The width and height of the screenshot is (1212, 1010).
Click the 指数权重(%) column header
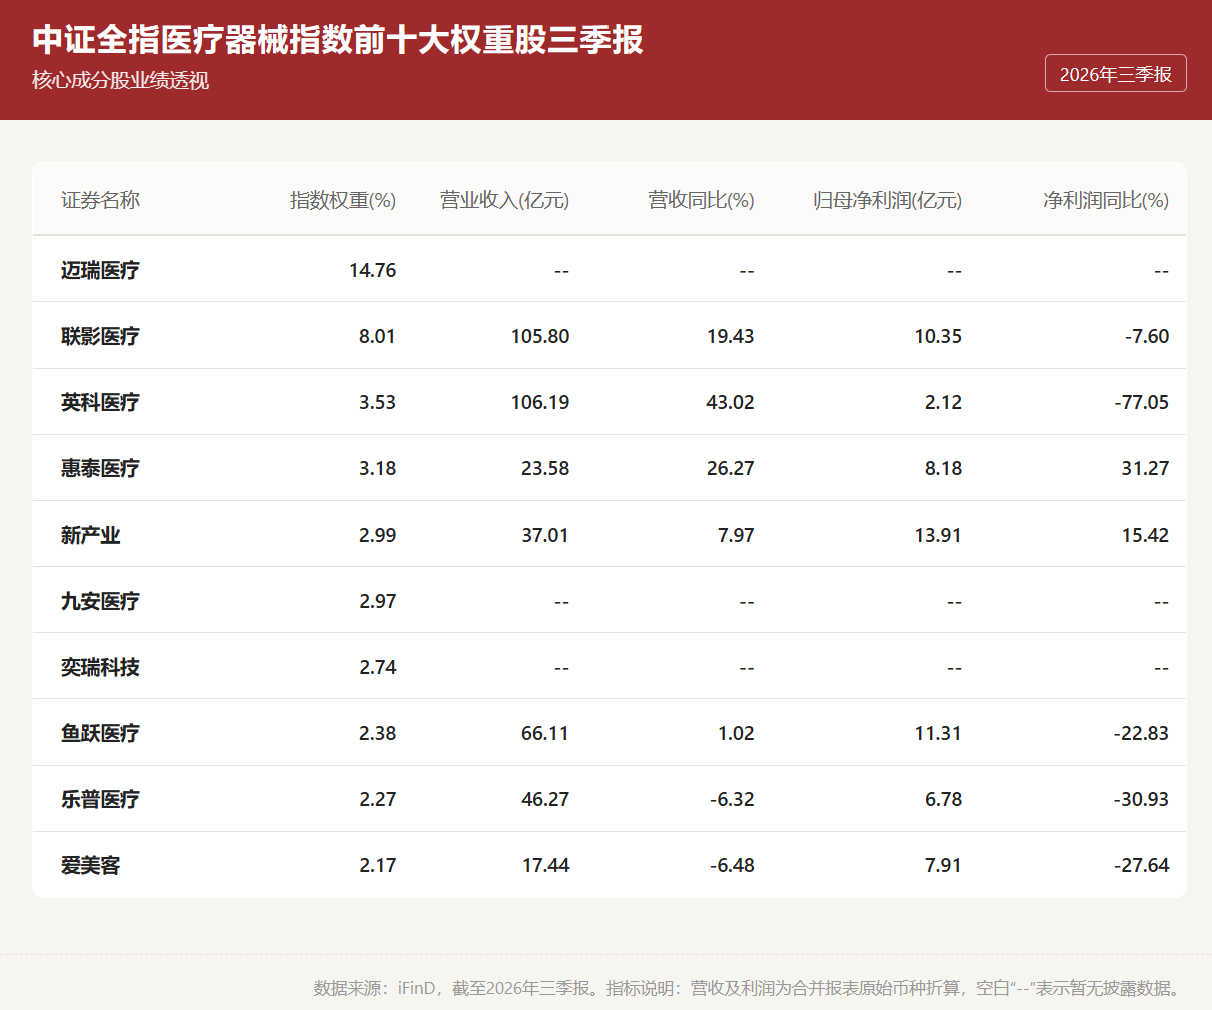click(343, 200)
